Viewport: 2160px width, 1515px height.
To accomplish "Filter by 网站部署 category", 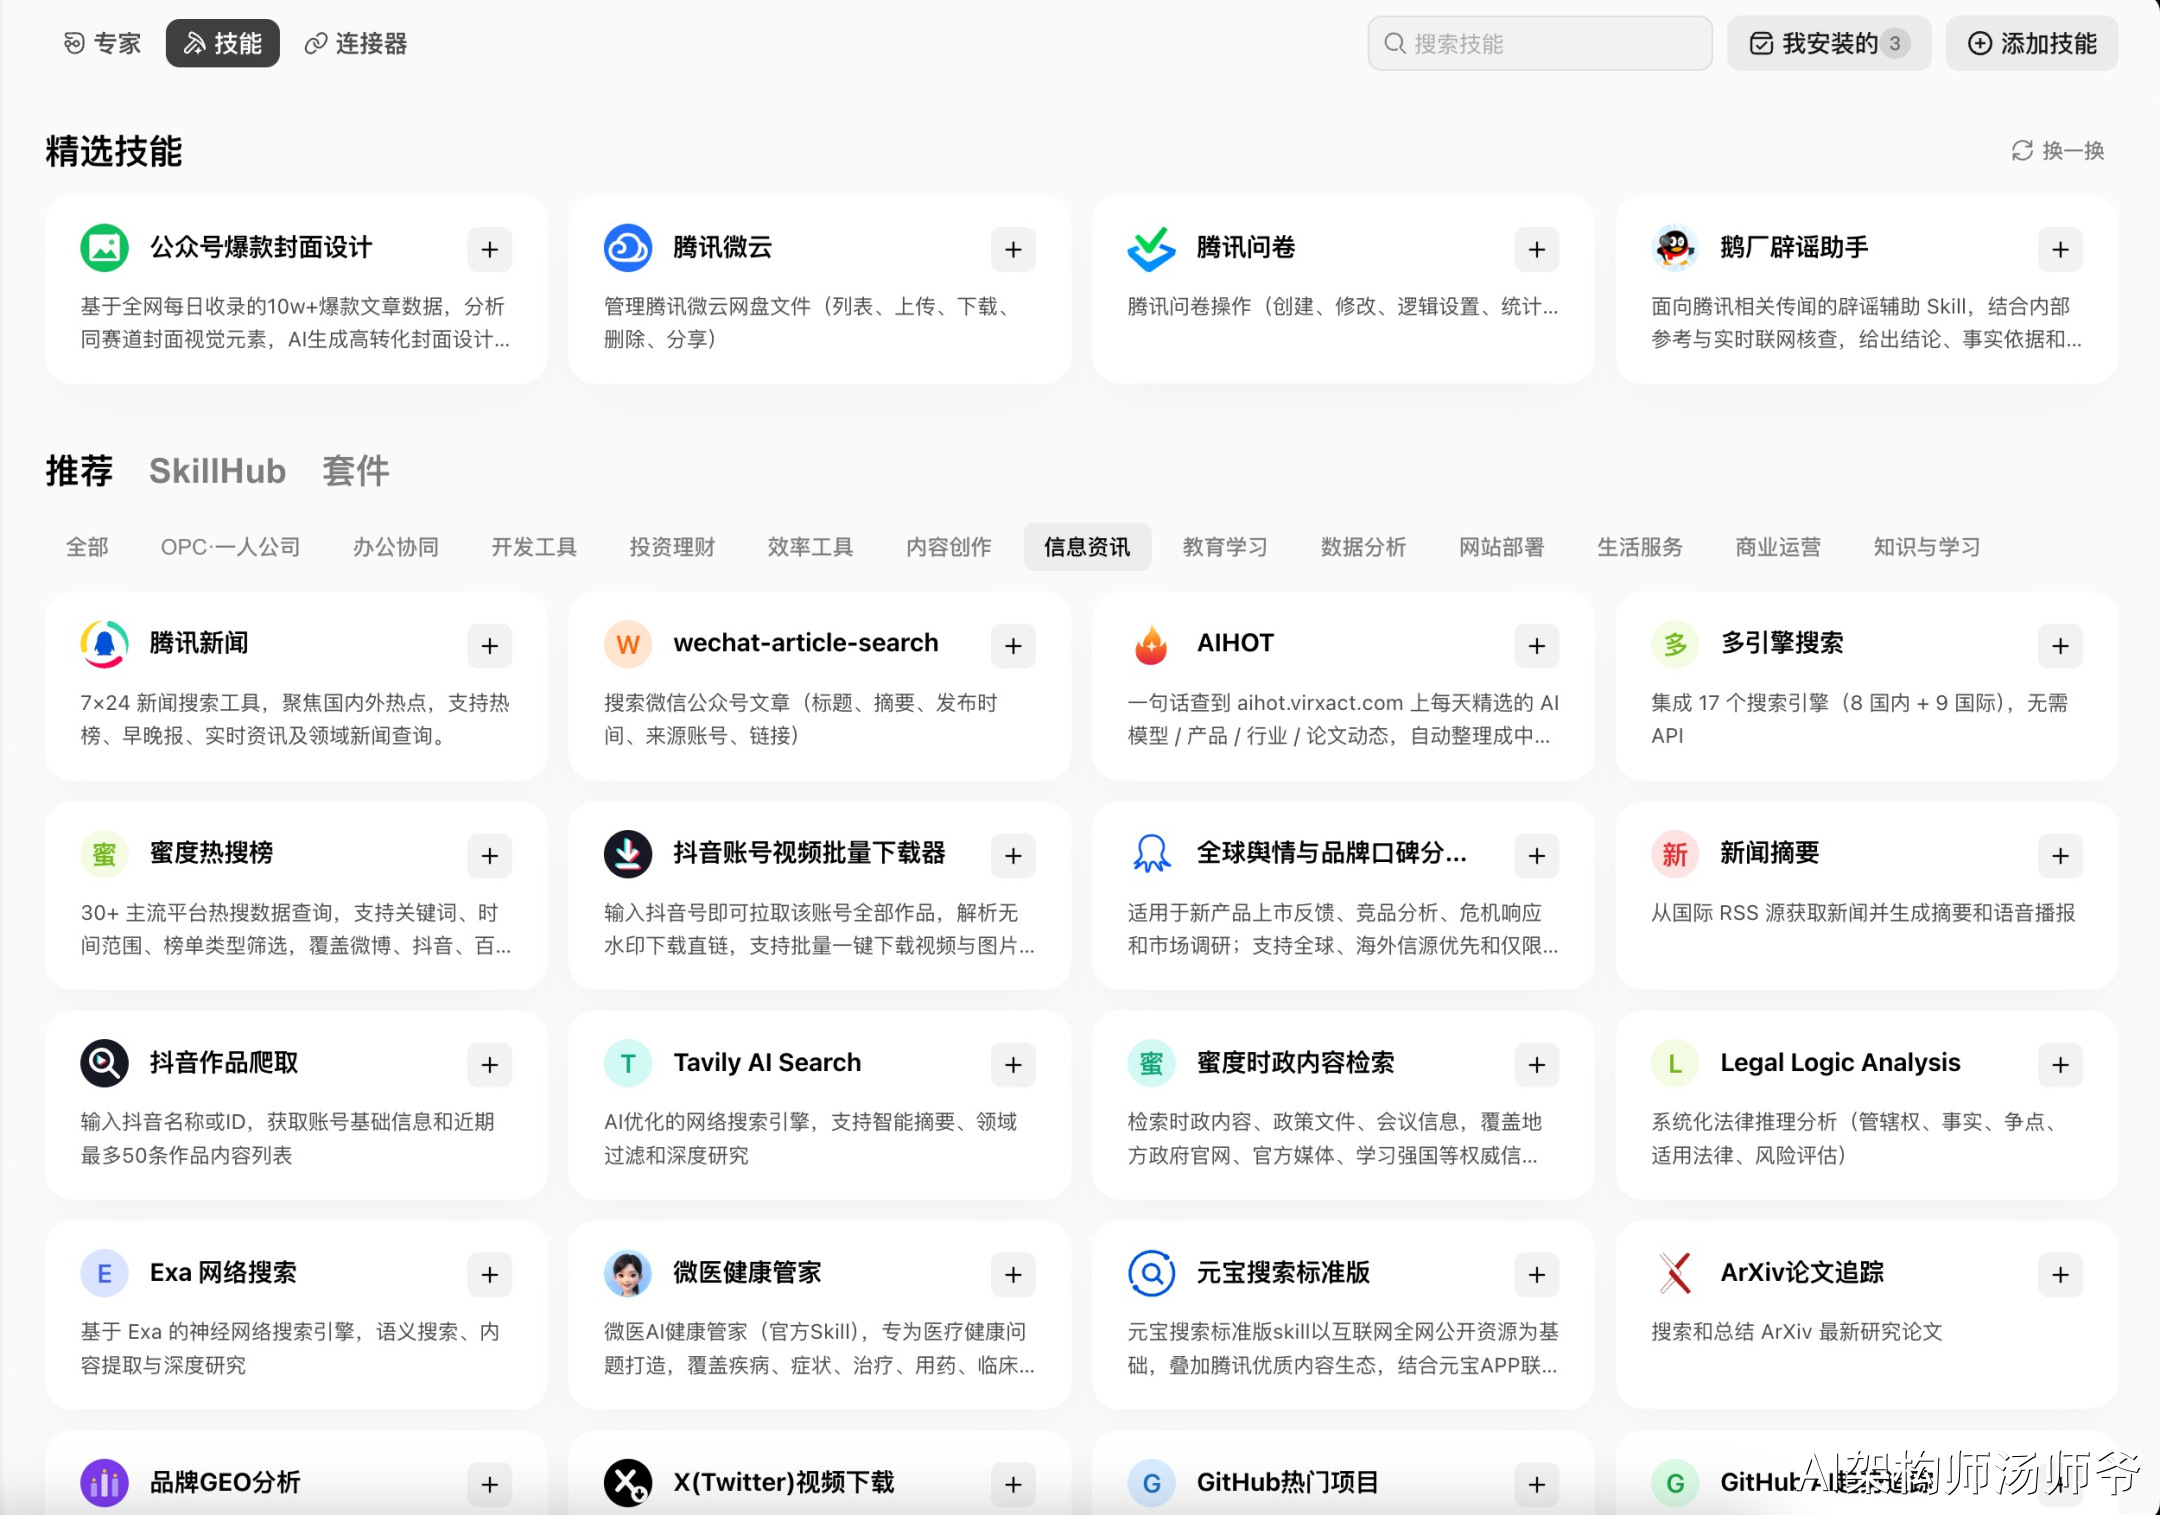I will pos(1501,547).
